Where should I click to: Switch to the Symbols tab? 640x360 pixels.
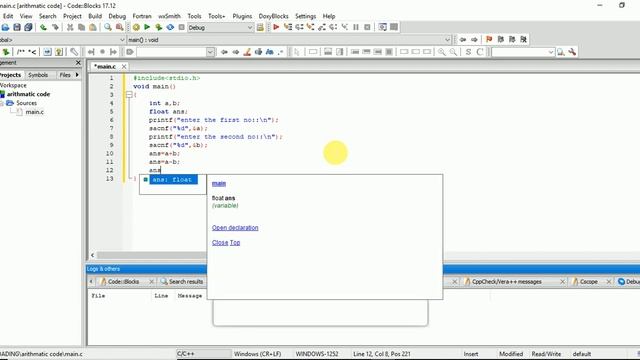point(38,75)
